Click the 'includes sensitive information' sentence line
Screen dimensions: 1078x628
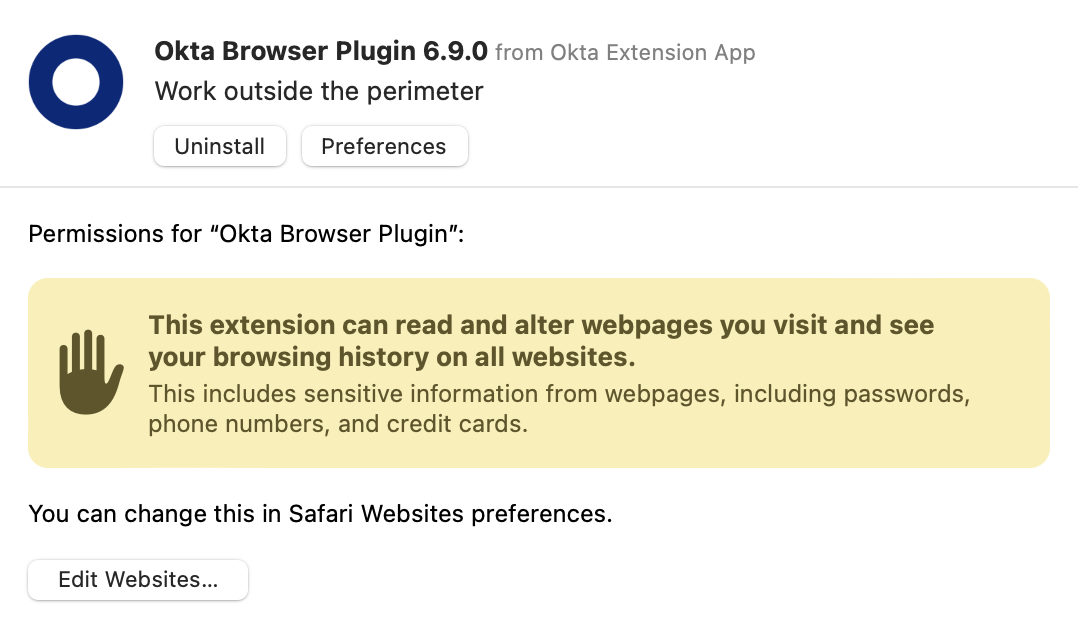point(559,394)
